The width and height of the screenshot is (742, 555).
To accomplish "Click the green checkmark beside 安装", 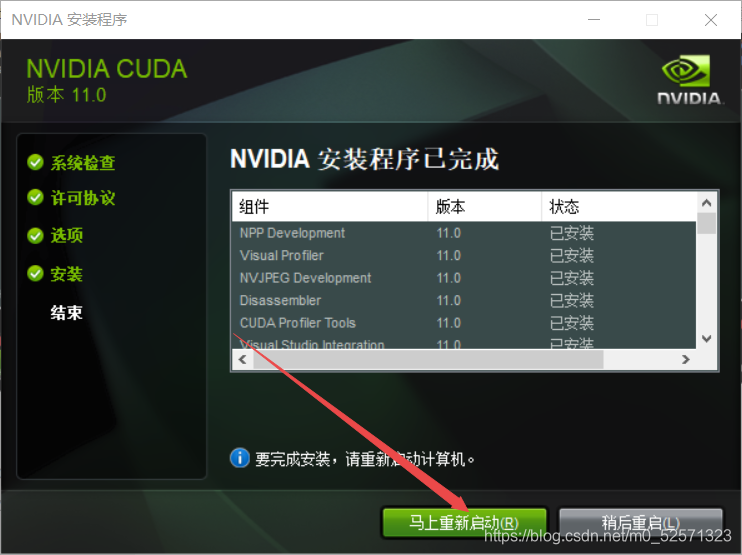I will click(x=35, y=273).
